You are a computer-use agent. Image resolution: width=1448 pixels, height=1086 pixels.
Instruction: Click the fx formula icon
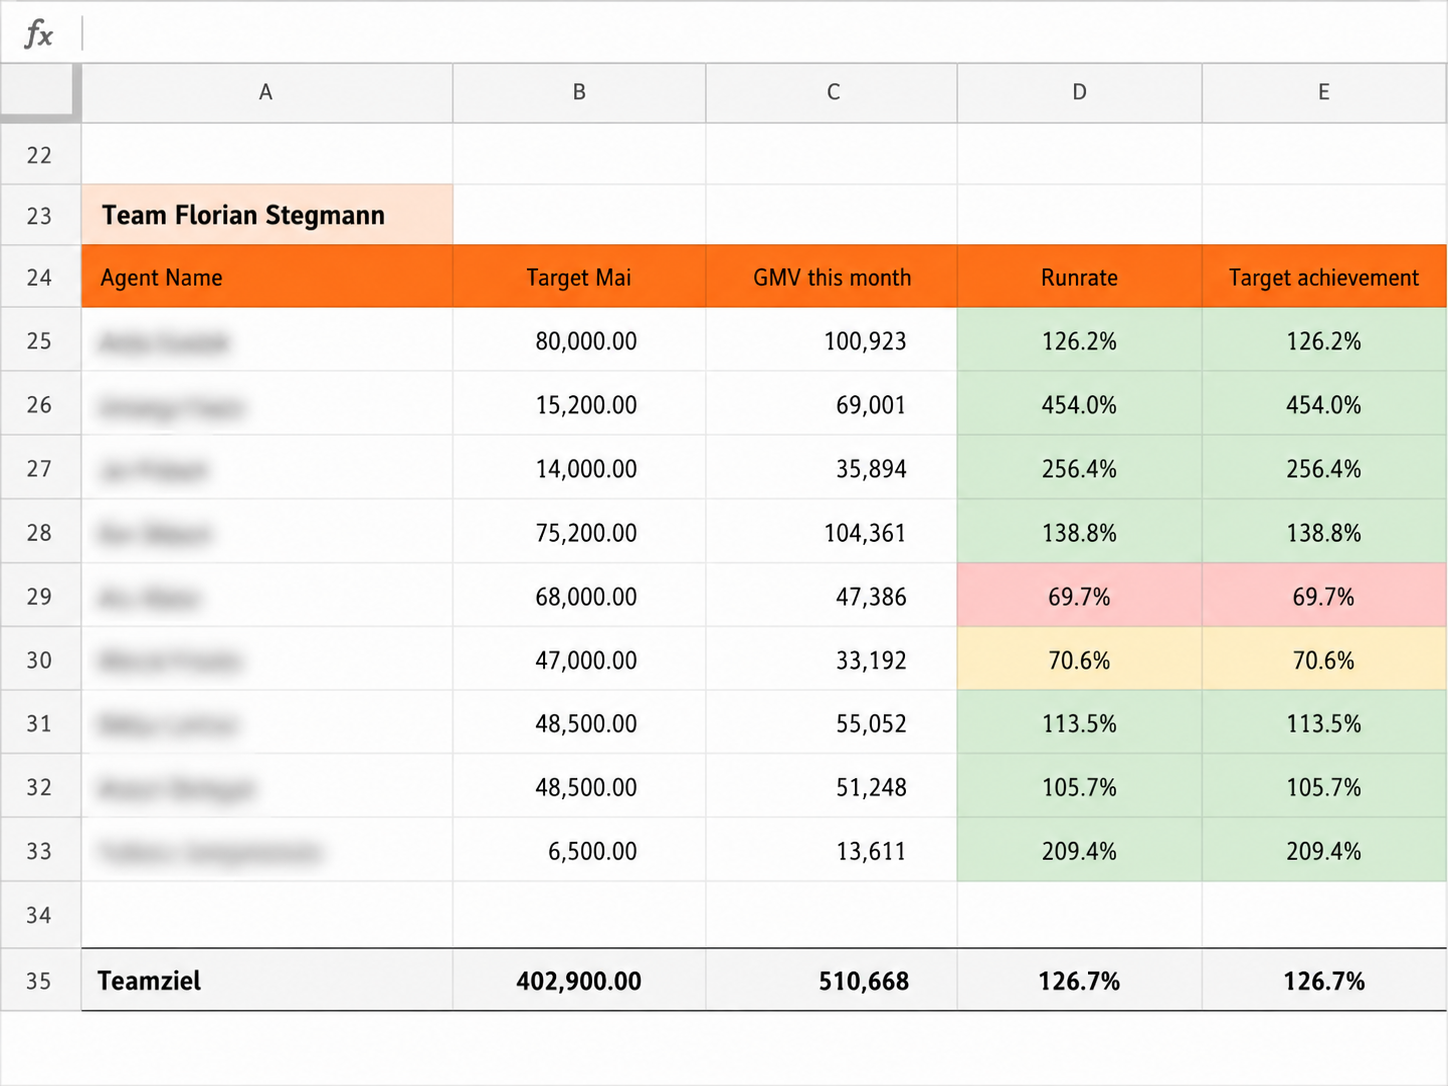(39, 34)
